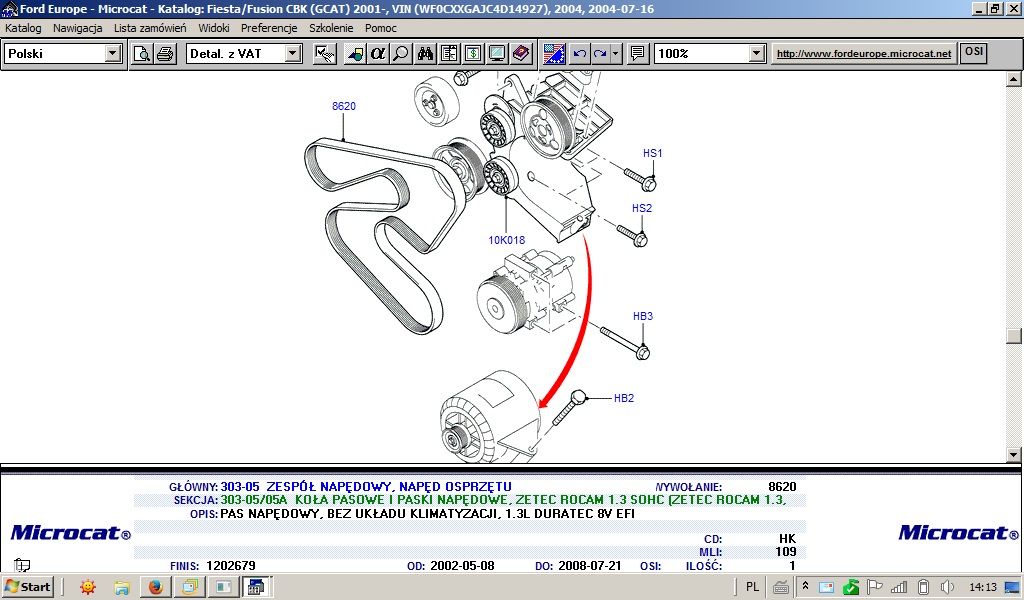The width and height of the screenshot is (1024, 600).
Task: Click part callout HS1 in the diagram
Action: point(652,153)
